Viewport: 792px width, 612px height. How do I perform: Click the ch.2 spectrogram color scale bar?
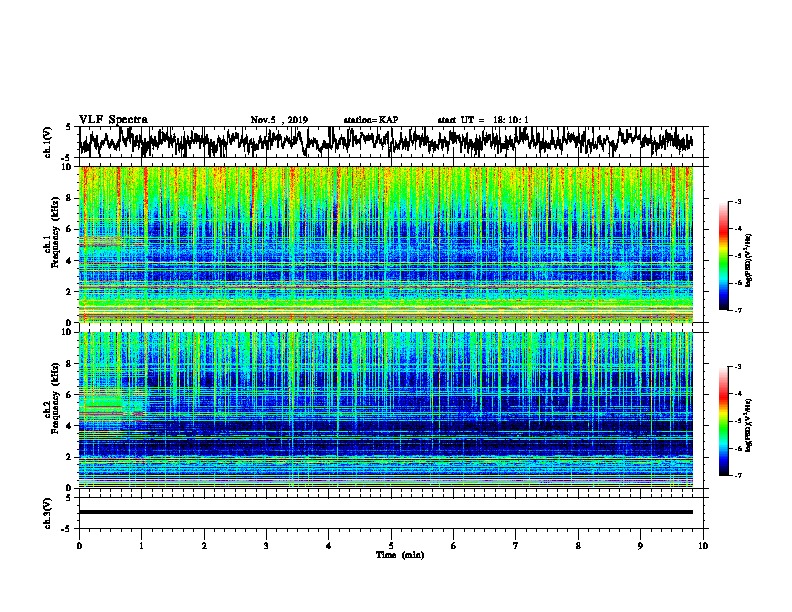(x=723, y=421)
